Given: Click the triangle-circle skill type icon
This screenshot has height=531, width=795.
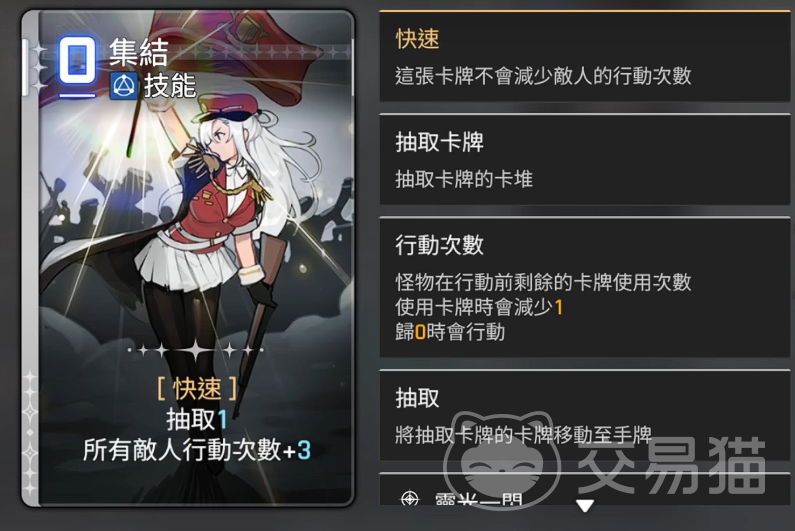Looking at the screenshot, I should click(124, 86).
